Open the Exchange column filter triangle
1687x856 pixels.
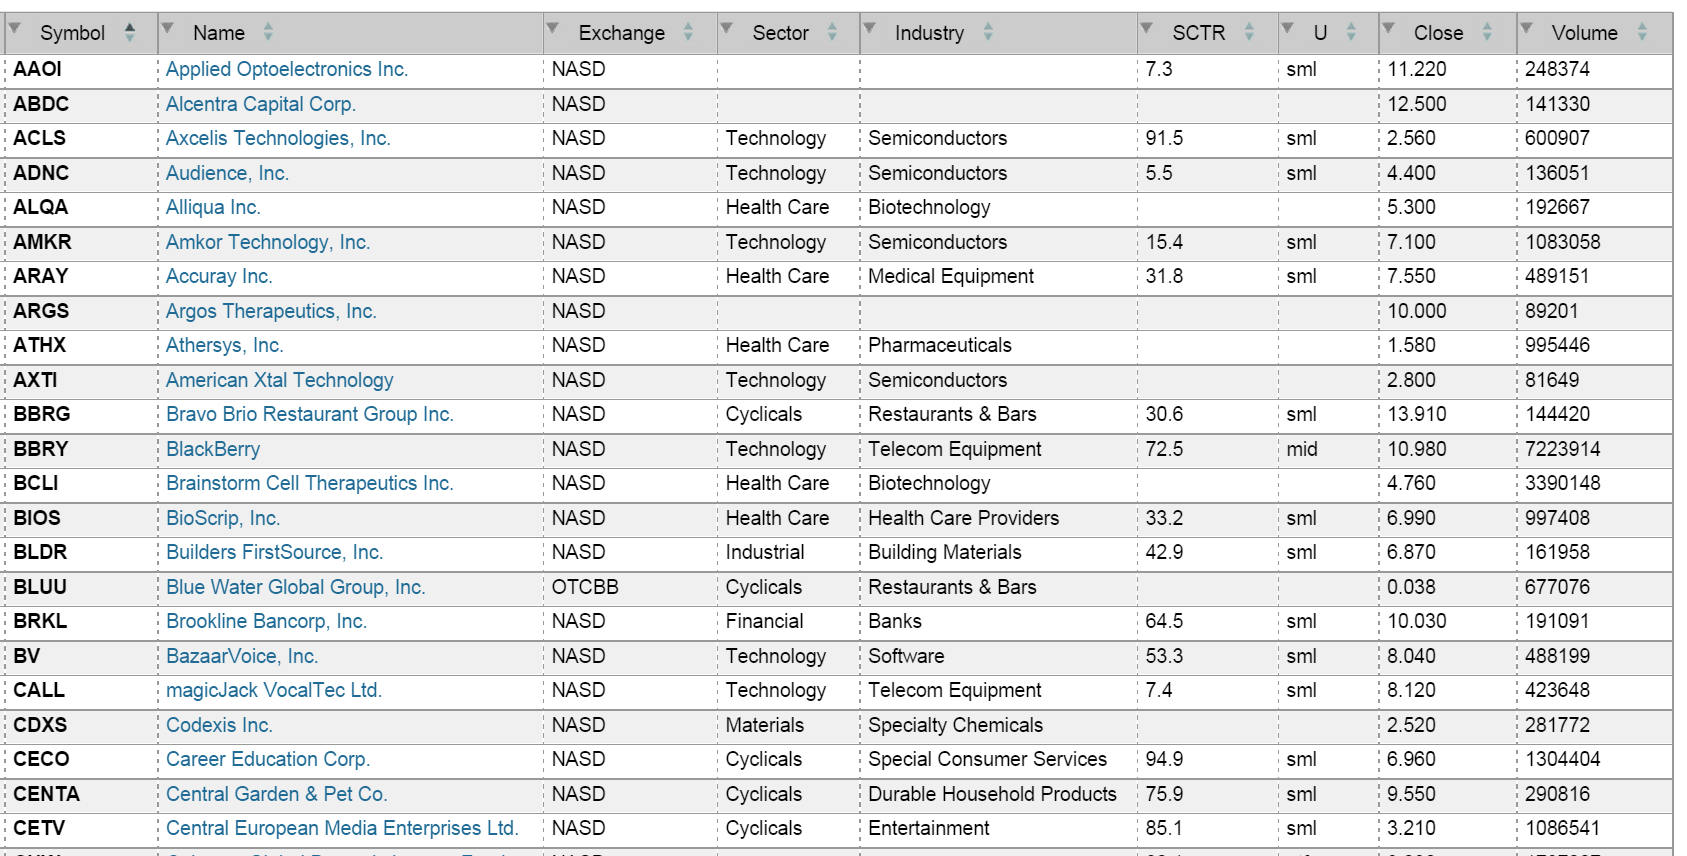pos(552,28)
